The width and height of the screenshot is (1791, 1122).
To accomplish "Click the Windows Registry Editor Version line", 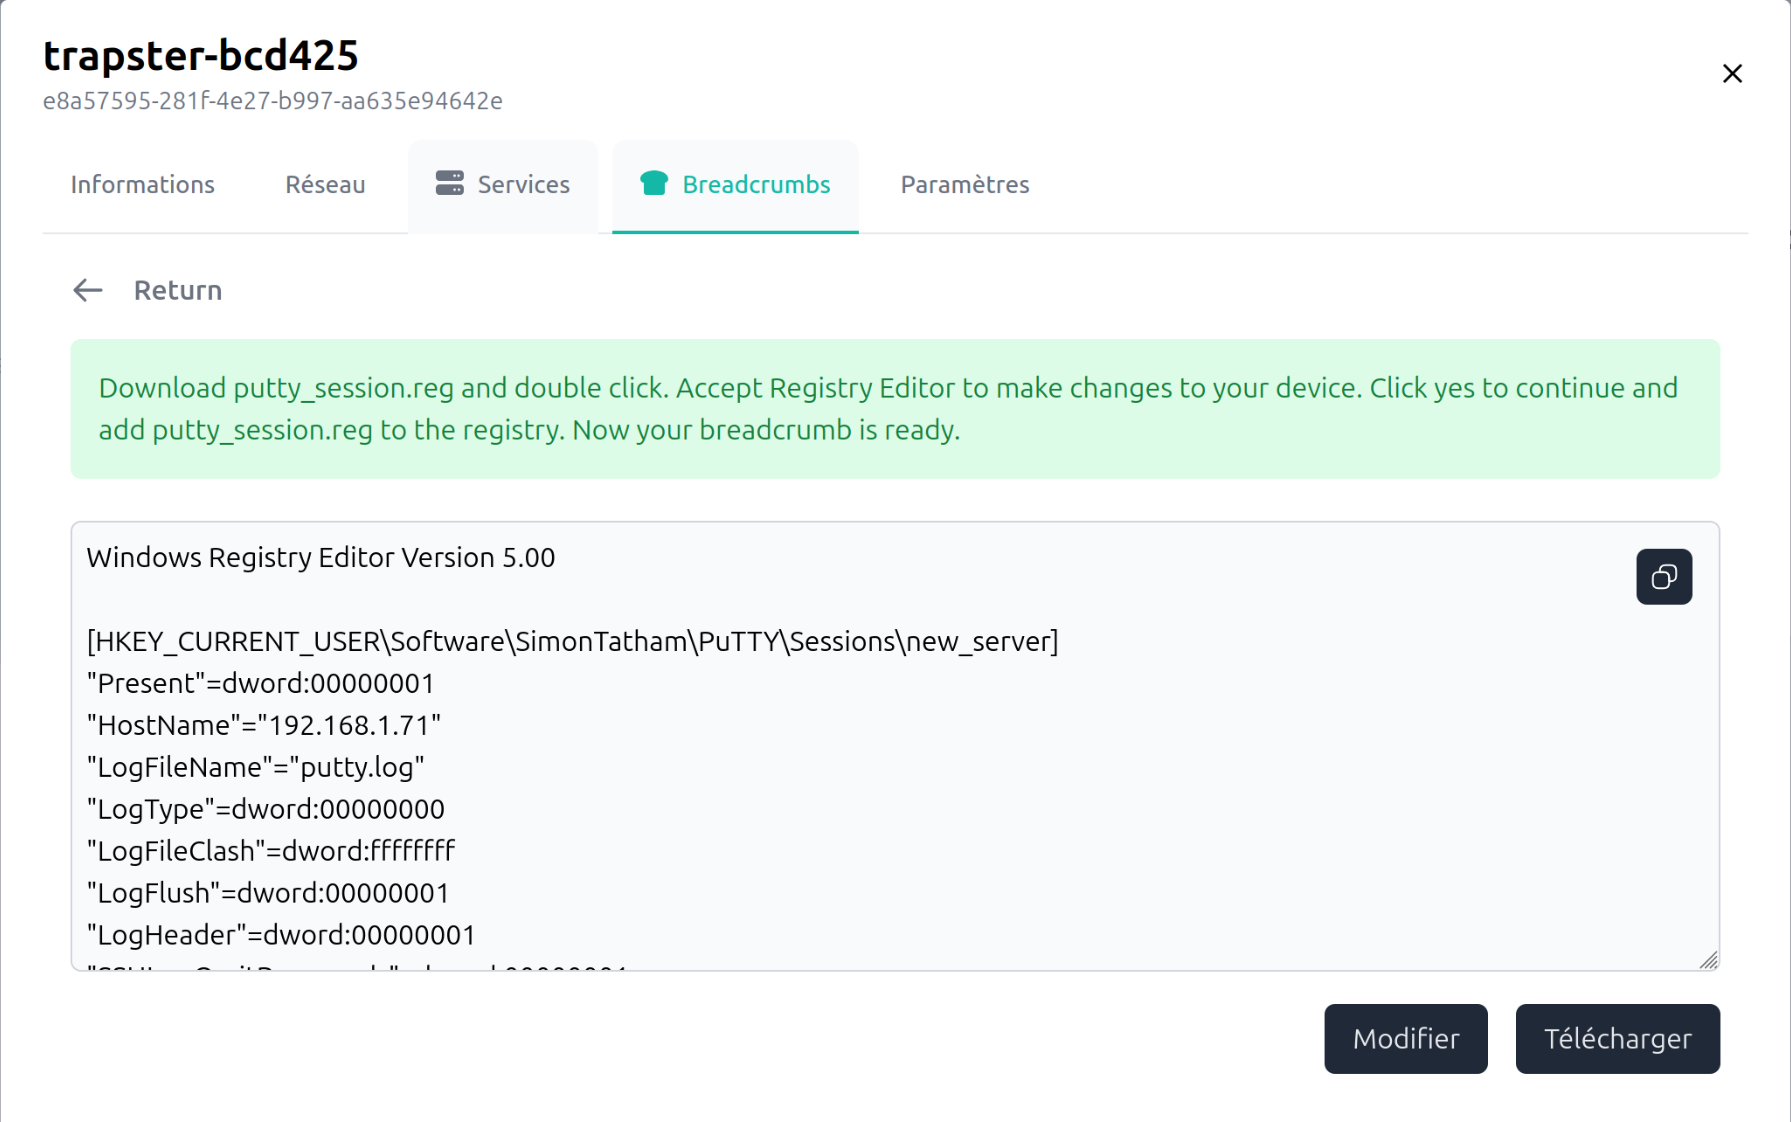I will point(320,558).
